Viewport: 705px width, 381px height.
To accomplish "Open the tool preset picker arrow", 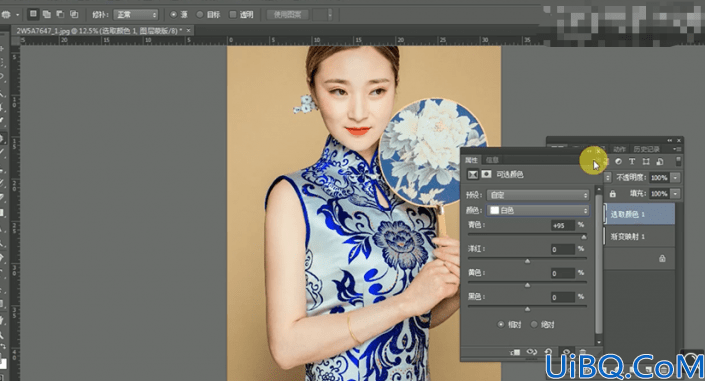I will (x=18, y=15).
